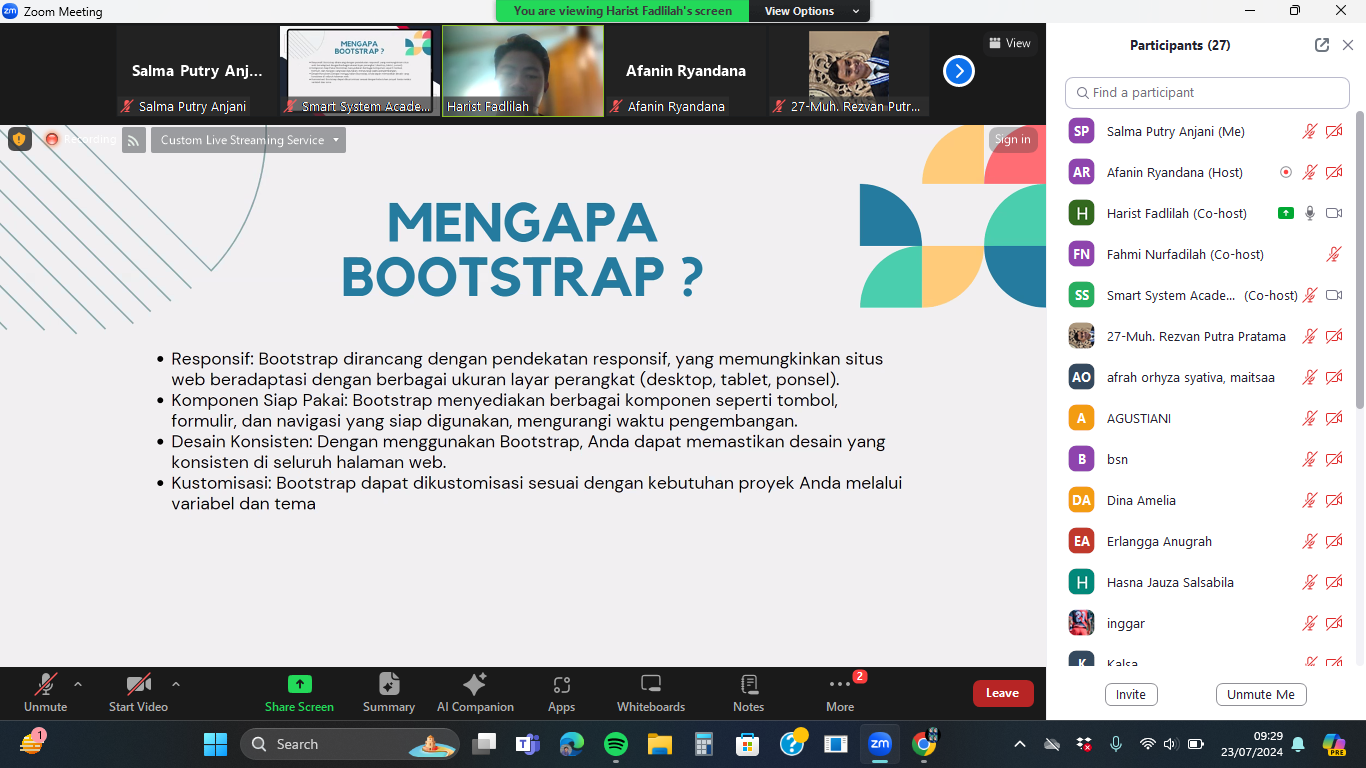
Task: Show hidden icons in system tray
Action: pyautogui.click(x=1020, y=744)
